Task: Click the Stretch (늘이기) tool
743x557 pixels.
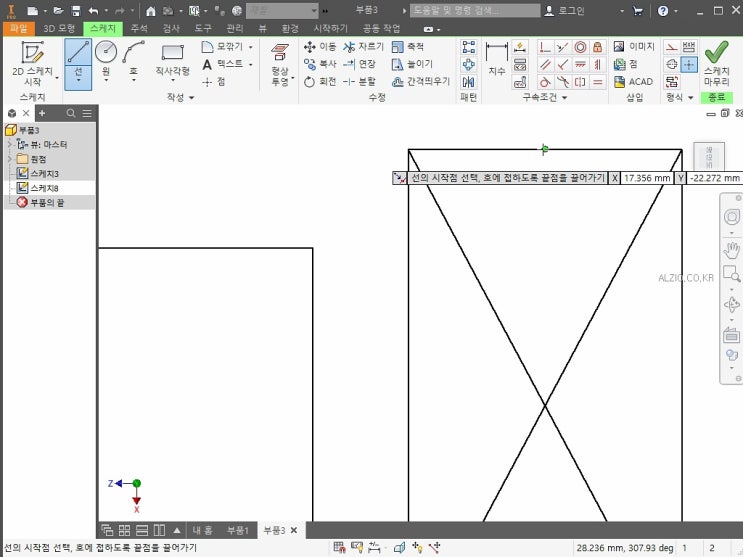Action: coord(412,64)
